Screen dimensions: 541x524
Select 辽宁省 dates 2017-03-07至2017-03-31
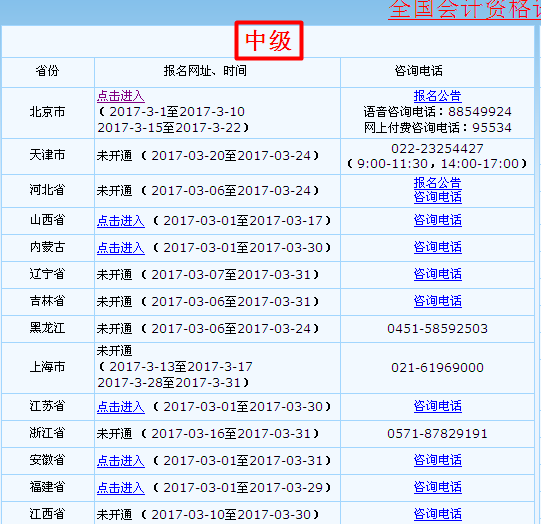click(231, 275)
